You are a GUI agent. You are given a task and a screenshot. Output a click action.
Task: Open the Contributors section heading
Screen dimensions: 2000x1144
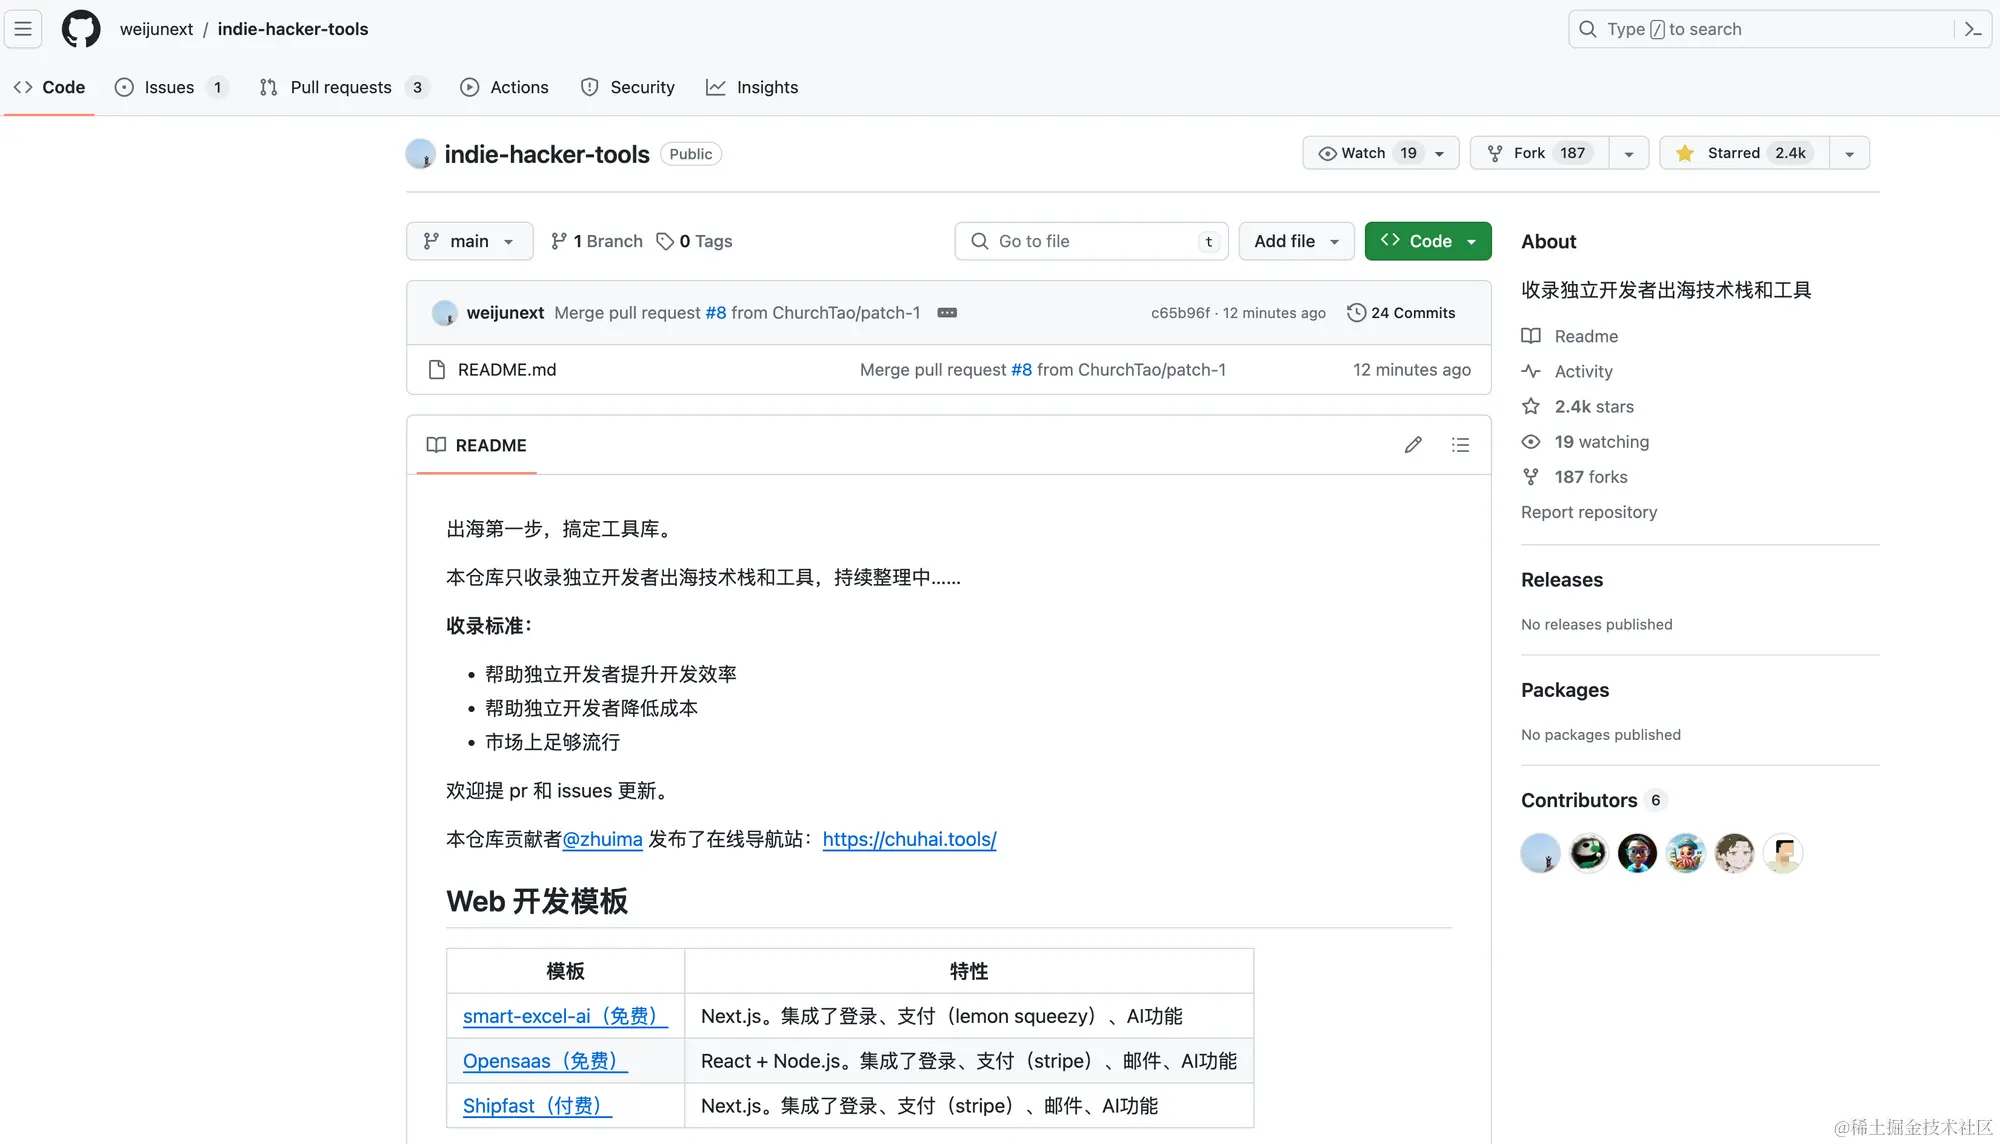tap(1579, 800)
